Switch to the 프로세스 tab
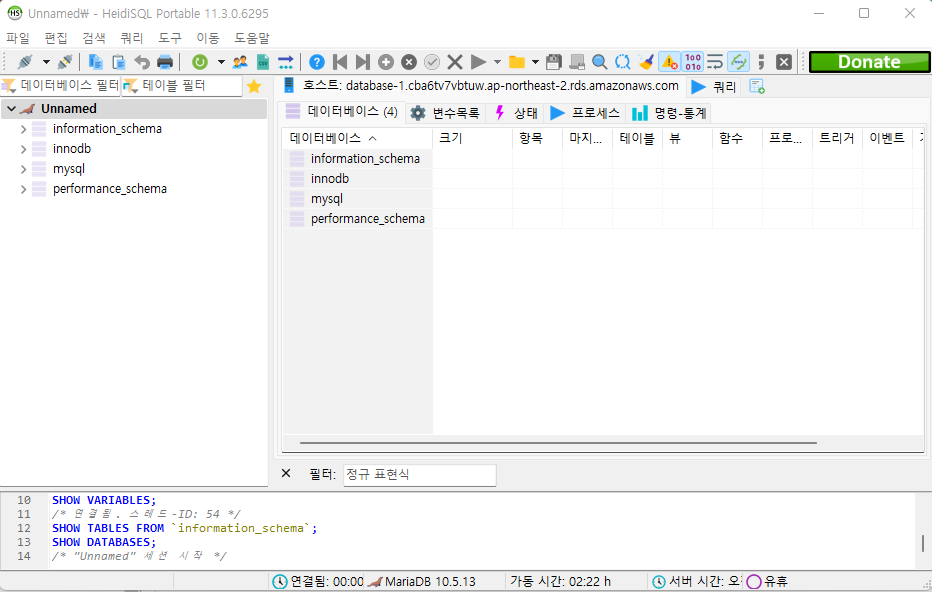 pyautogui.click(x=585, y=113)
